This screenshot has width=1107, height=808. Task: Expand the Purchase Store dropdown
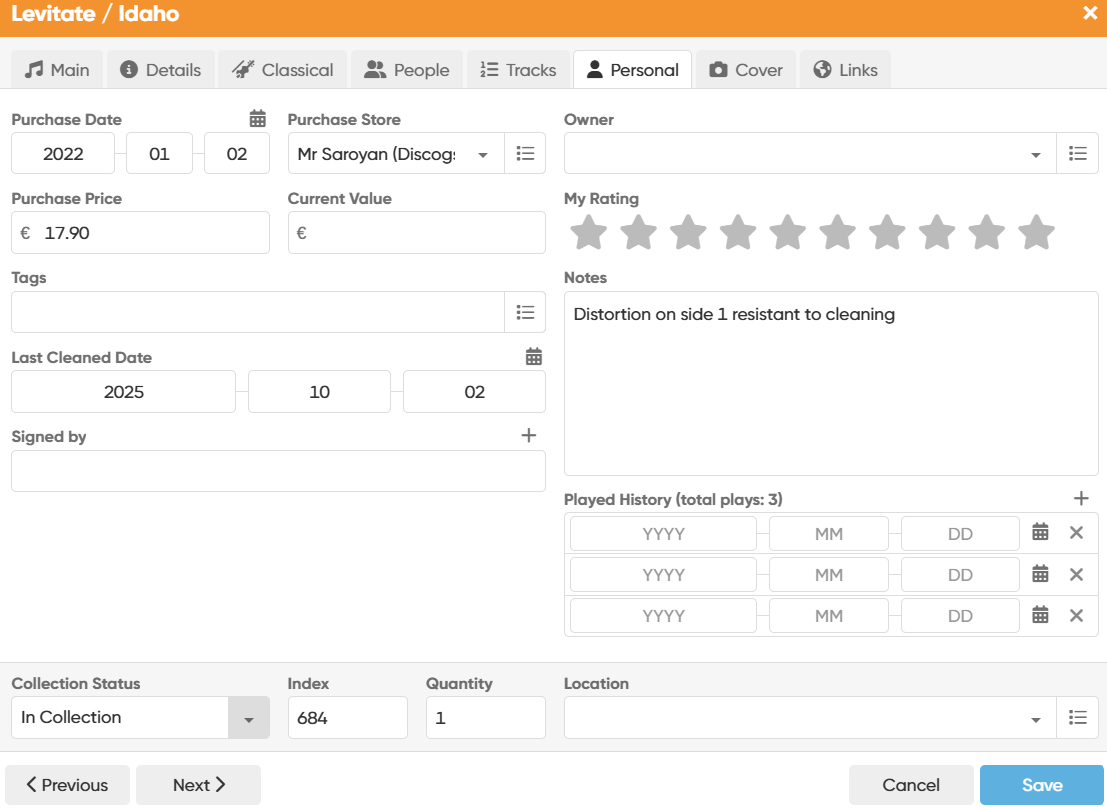click(483, 155)
